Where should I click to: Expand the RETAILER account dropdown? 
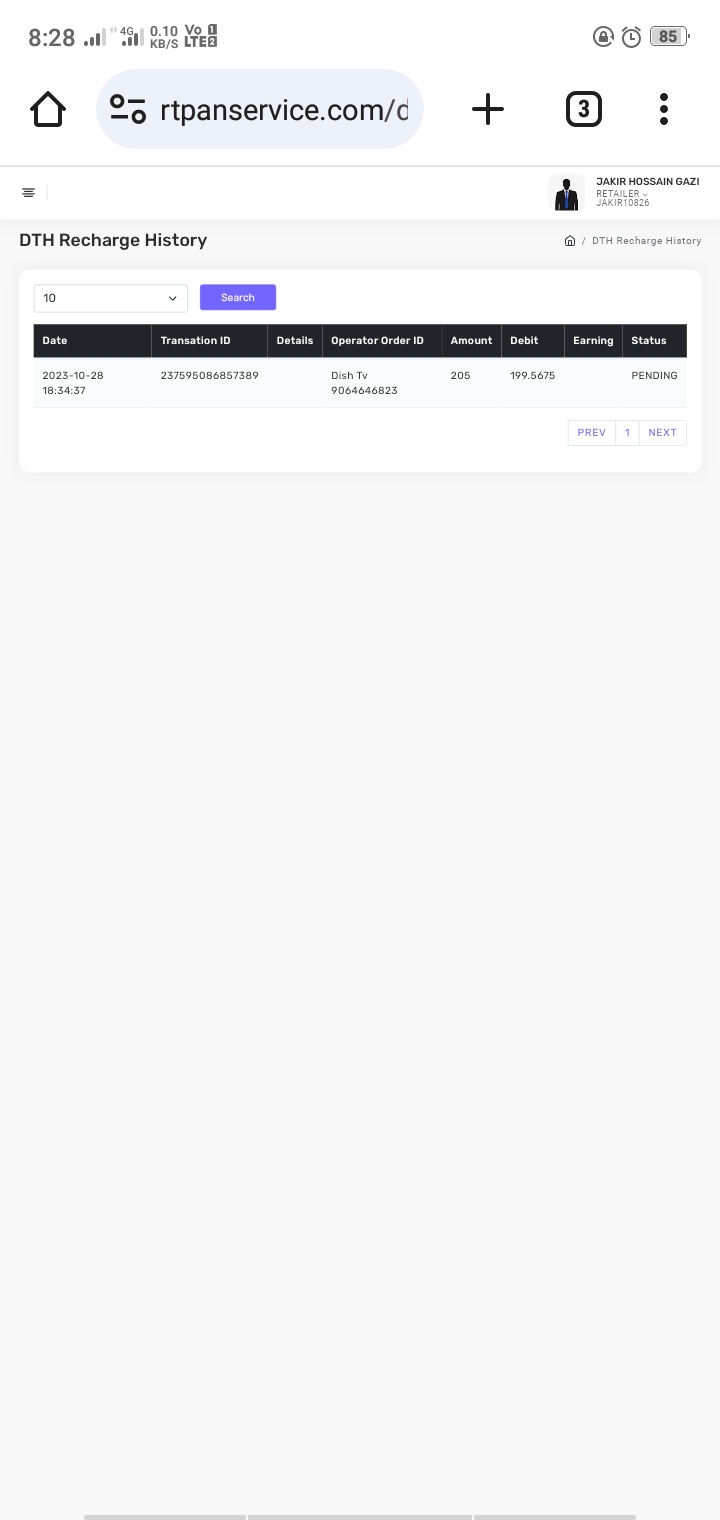(622, 194)
